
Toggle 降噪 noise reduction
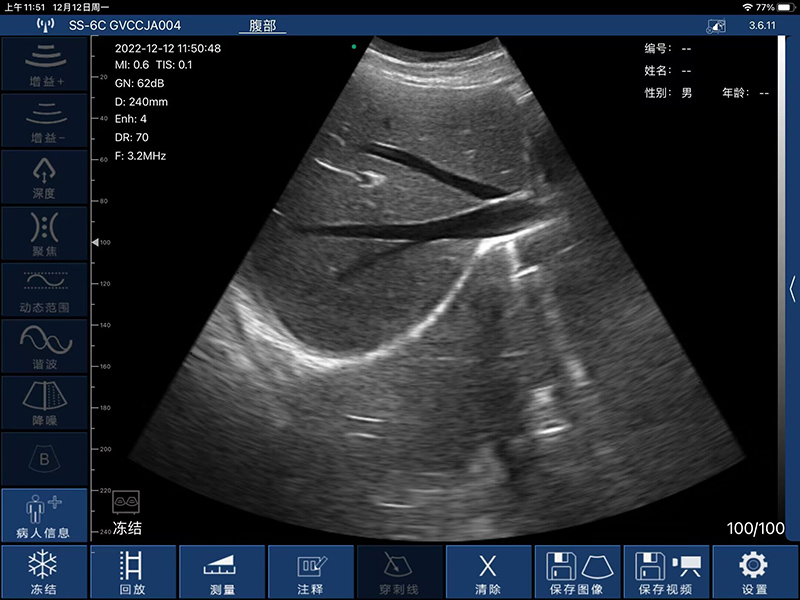(x=45, y=402)
